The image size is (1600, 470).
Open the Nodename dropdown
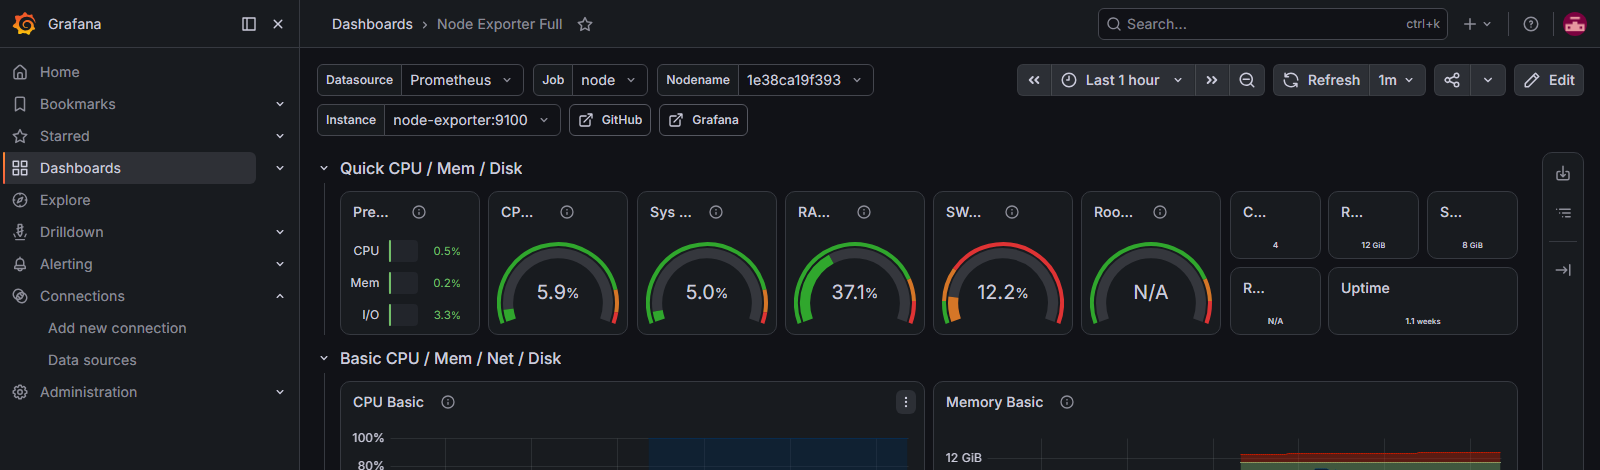pyautogui.click(x=805, y=80)
